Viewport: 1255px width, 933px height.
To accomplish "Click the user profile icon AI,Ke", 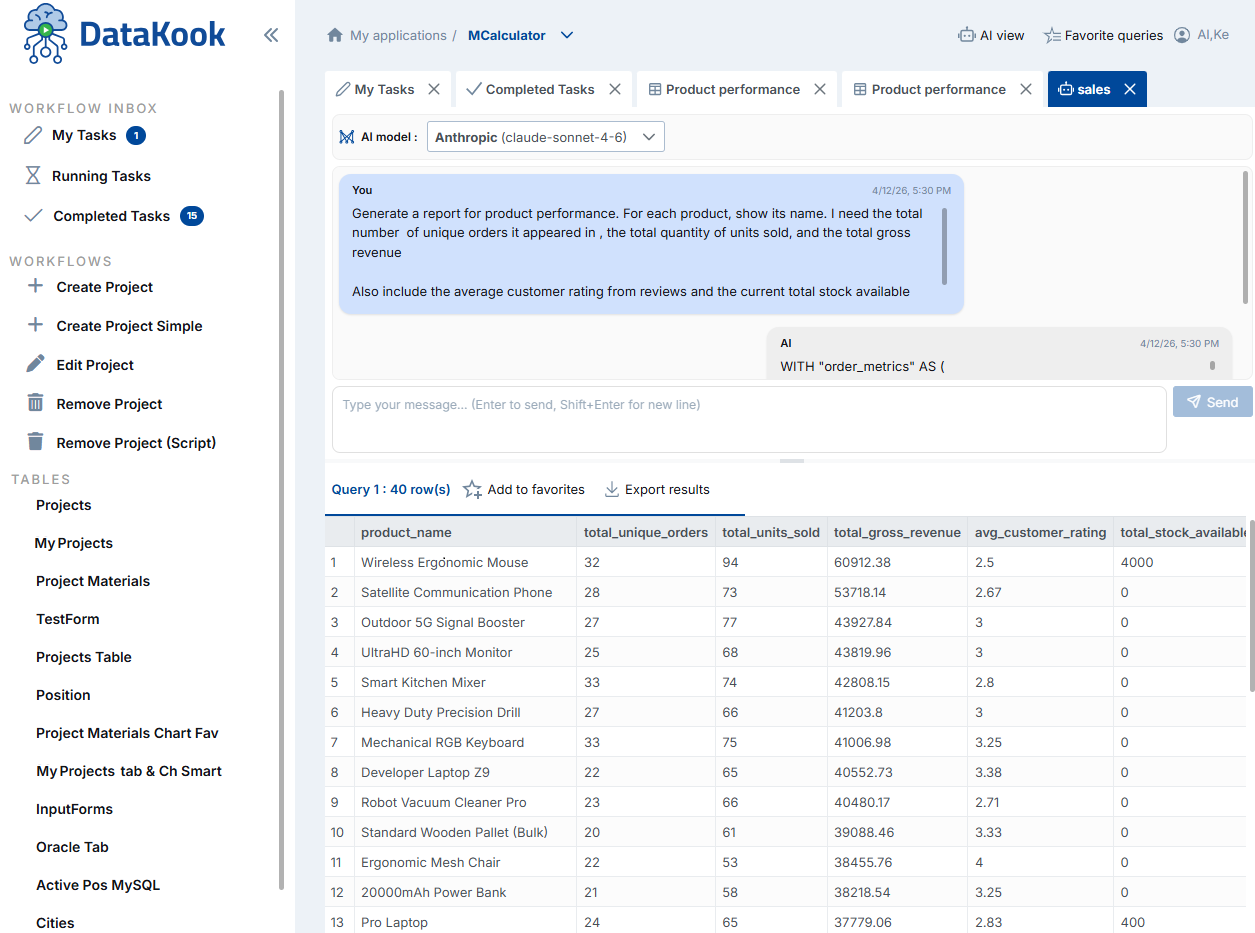I will (1182, 35).
